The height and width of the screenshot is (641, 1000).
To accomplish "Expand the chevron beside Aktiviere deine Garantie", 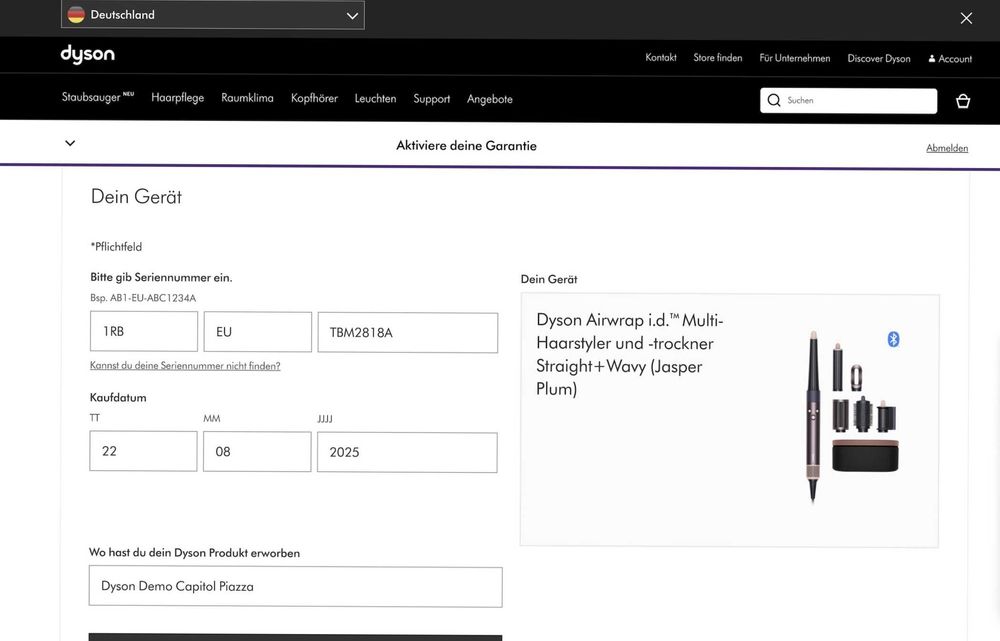I will click(70, 143).
